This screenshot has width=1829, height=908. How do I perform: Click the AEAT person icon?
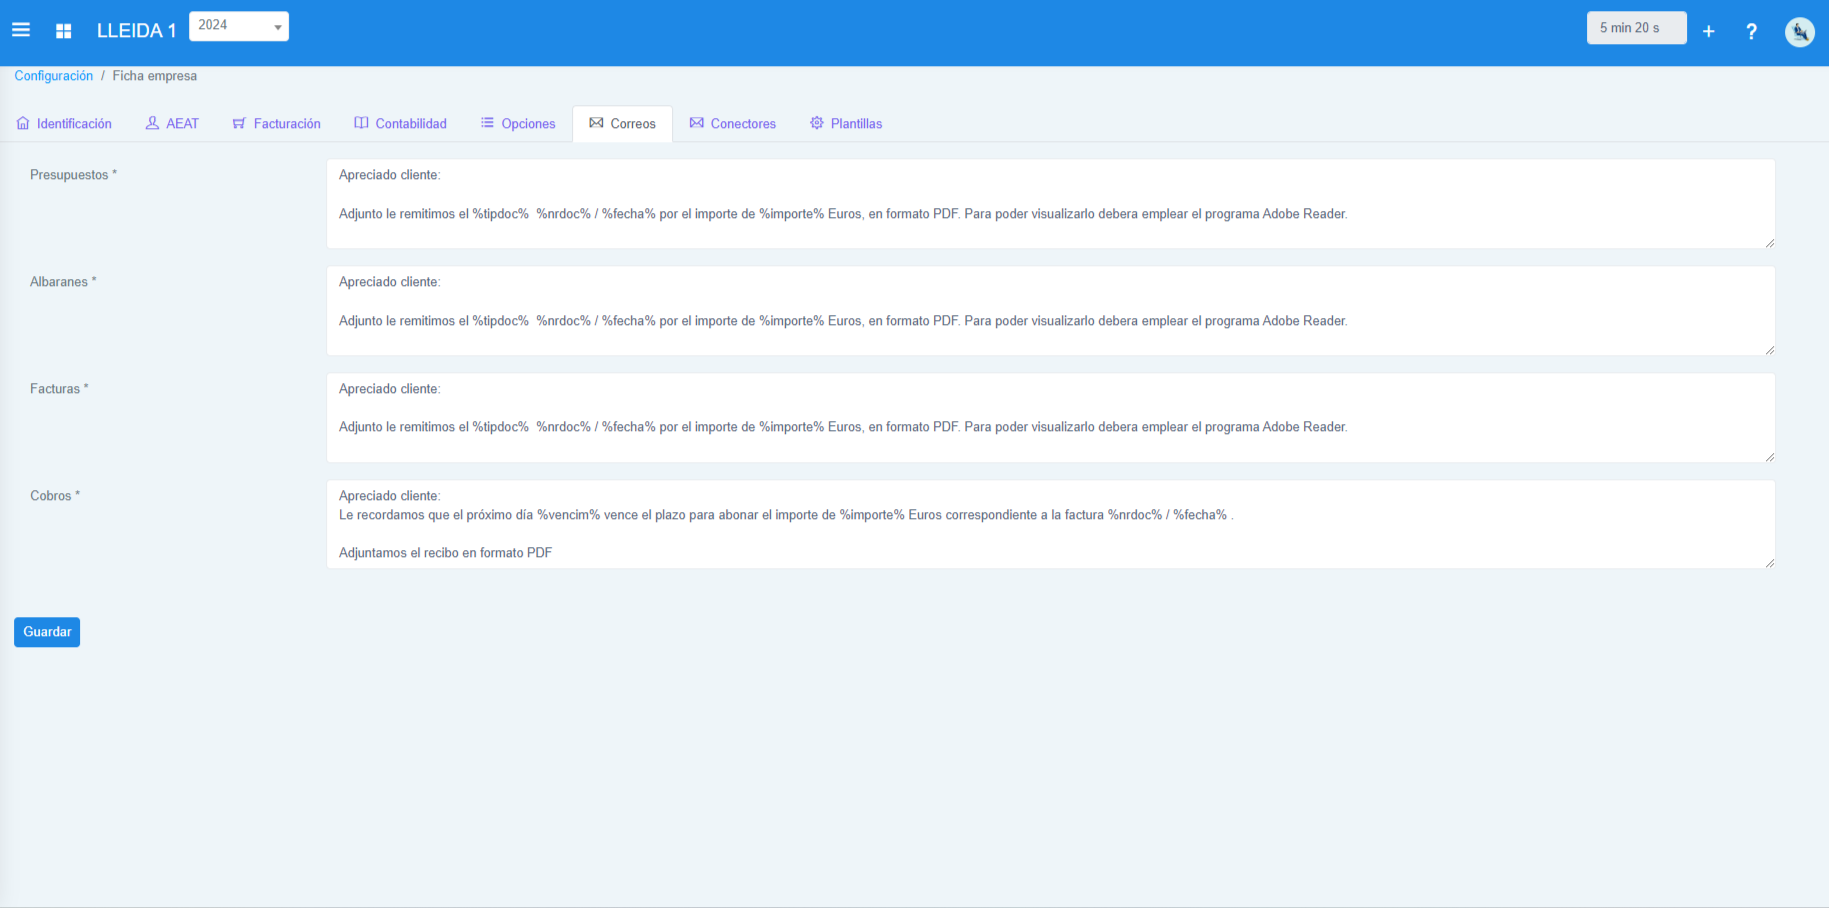(x=152, y=123)
